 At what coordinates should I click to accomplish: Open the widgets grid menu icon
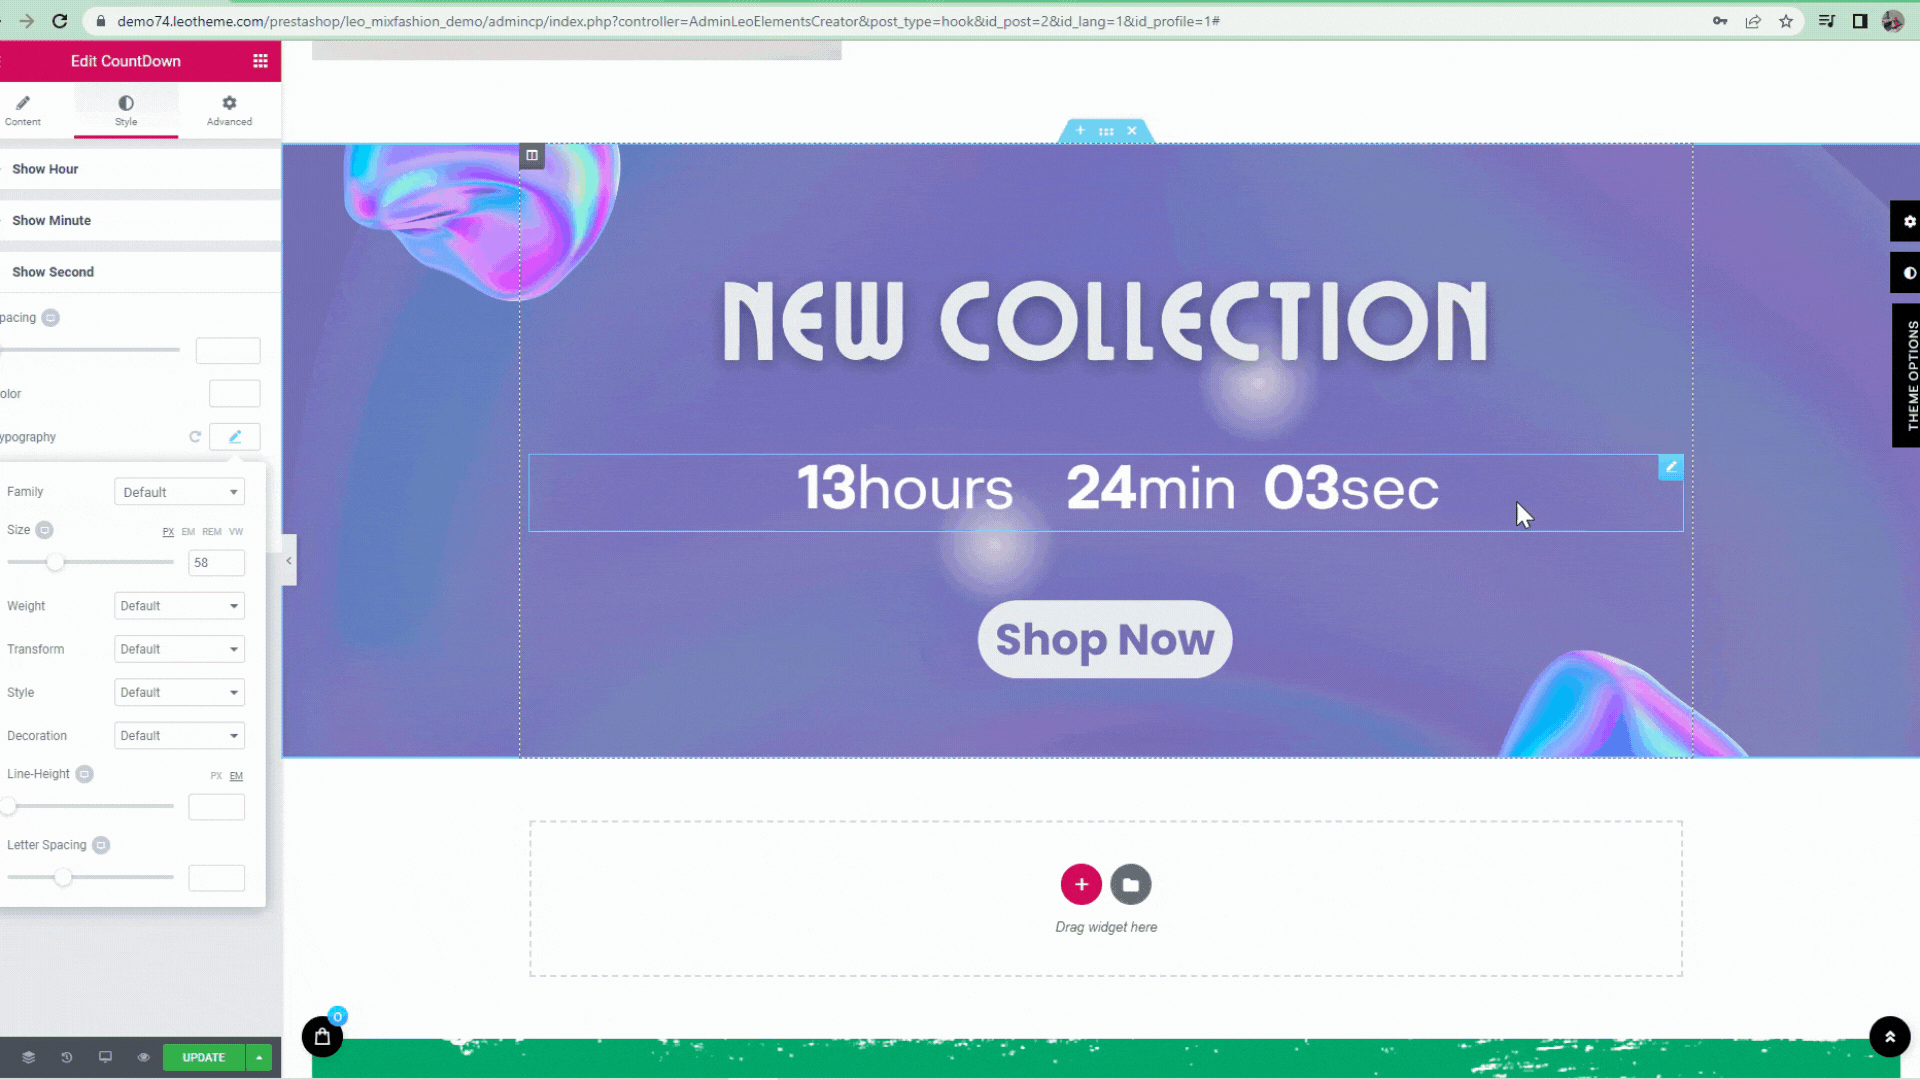tap(260, 61)
